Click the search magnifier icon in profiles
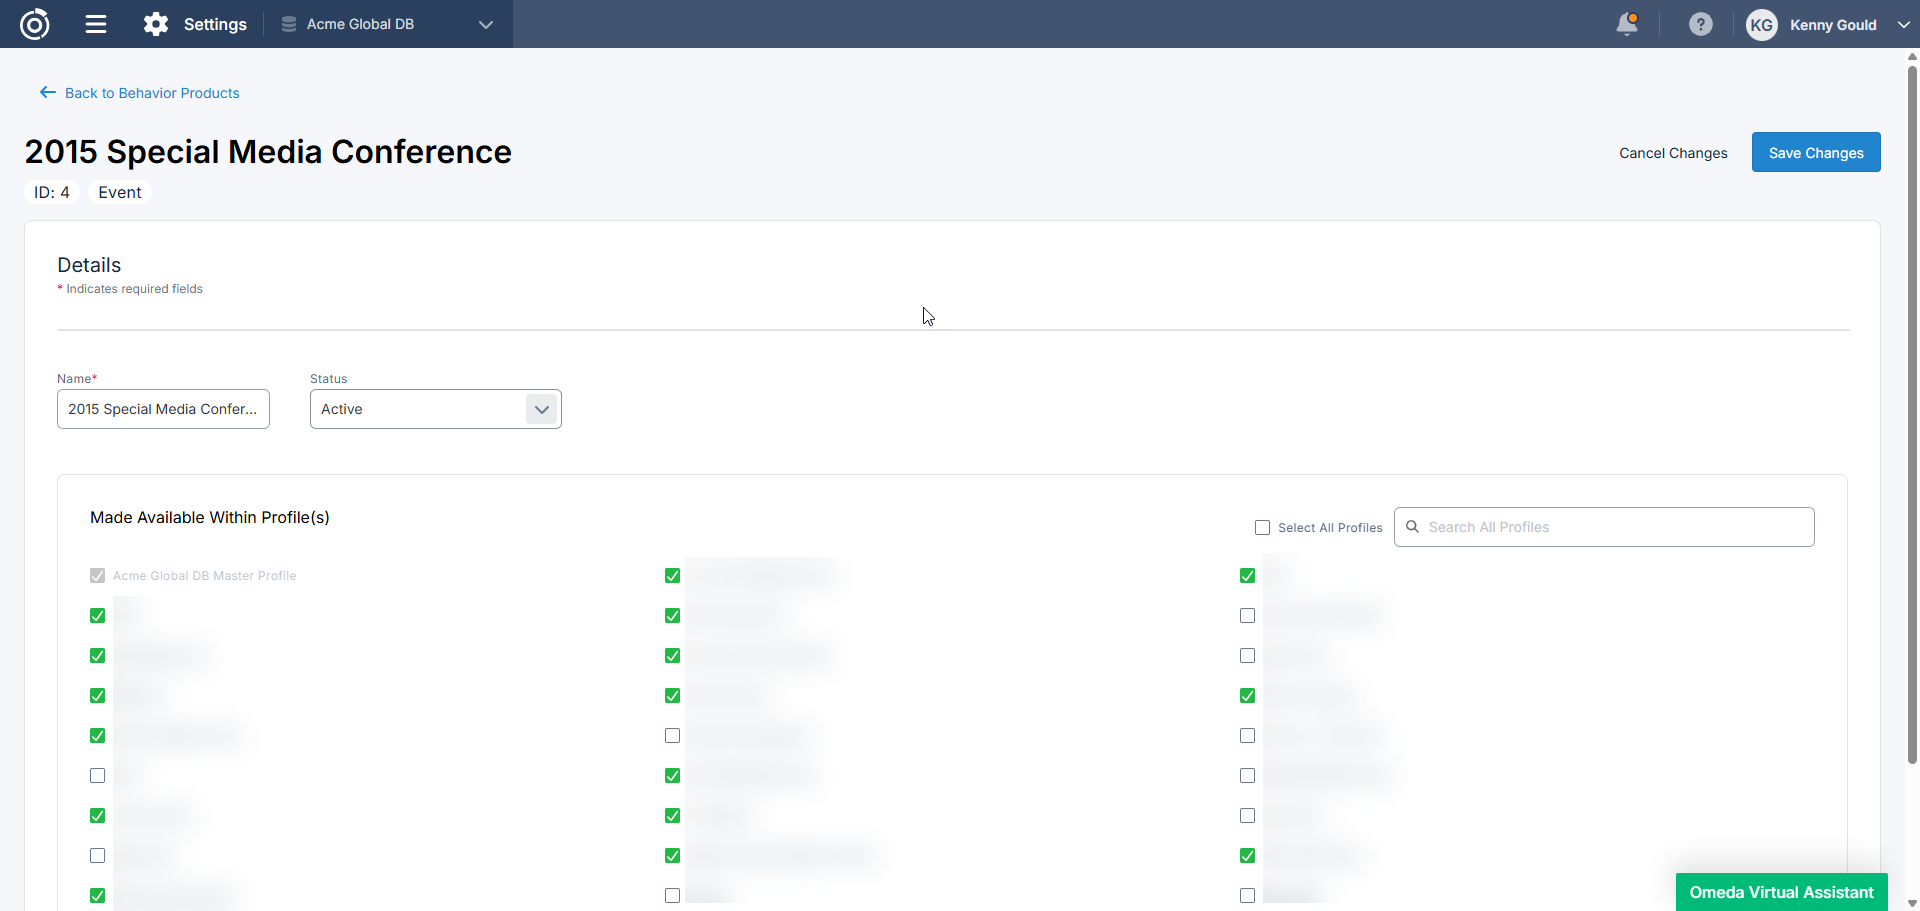1920x911 pixels. (1412, 527)
